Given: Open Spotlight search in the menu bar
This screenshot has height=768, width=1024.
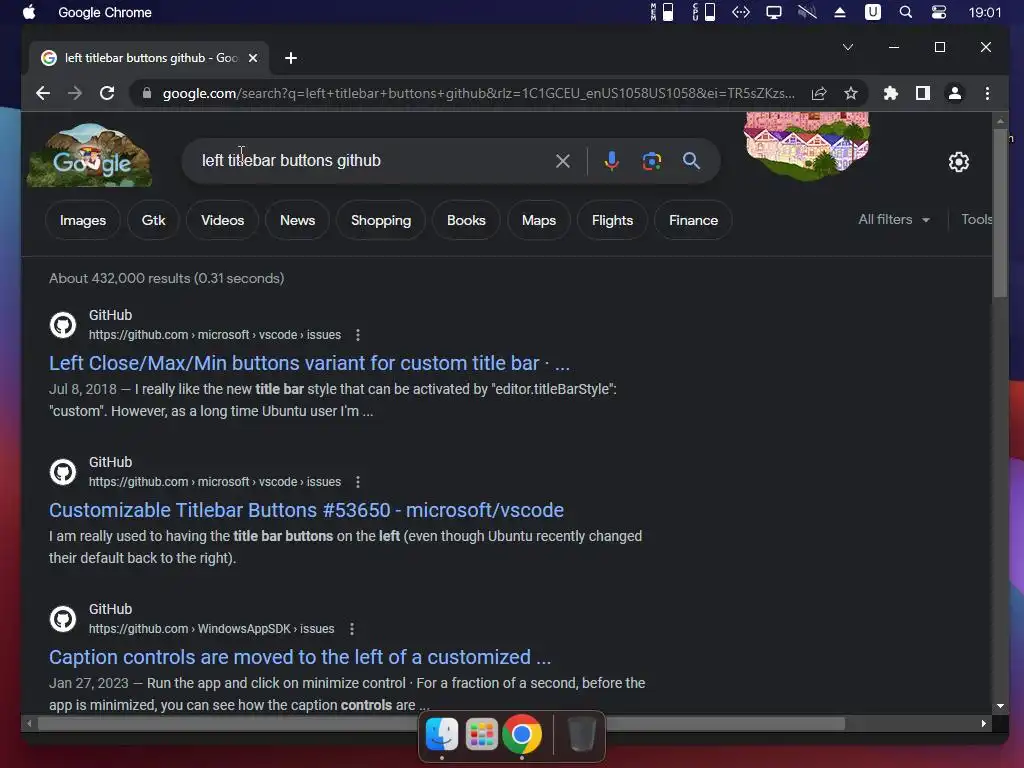Looking at the screenshot, I should tap(906, 12).
